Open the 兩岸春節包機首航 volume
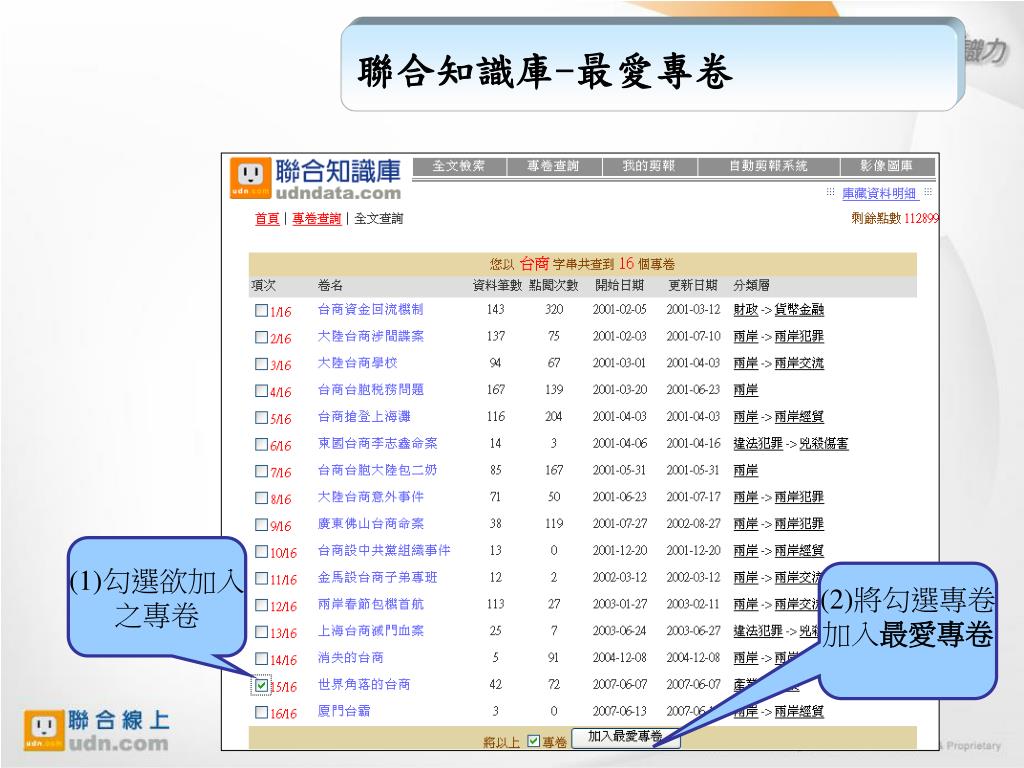This screenshot has width=1024, height=768. click(370, 604)
